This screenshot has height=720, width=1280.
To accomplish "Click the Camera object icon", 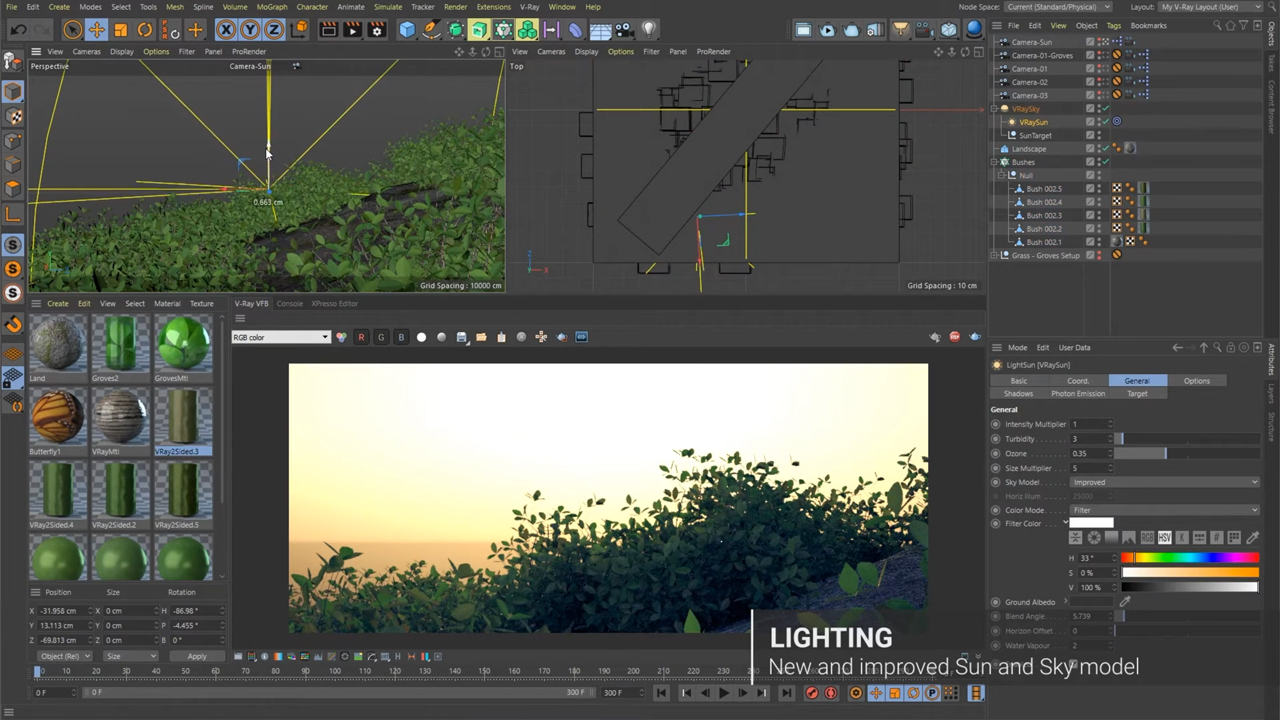I will click(x=624, y=30).
